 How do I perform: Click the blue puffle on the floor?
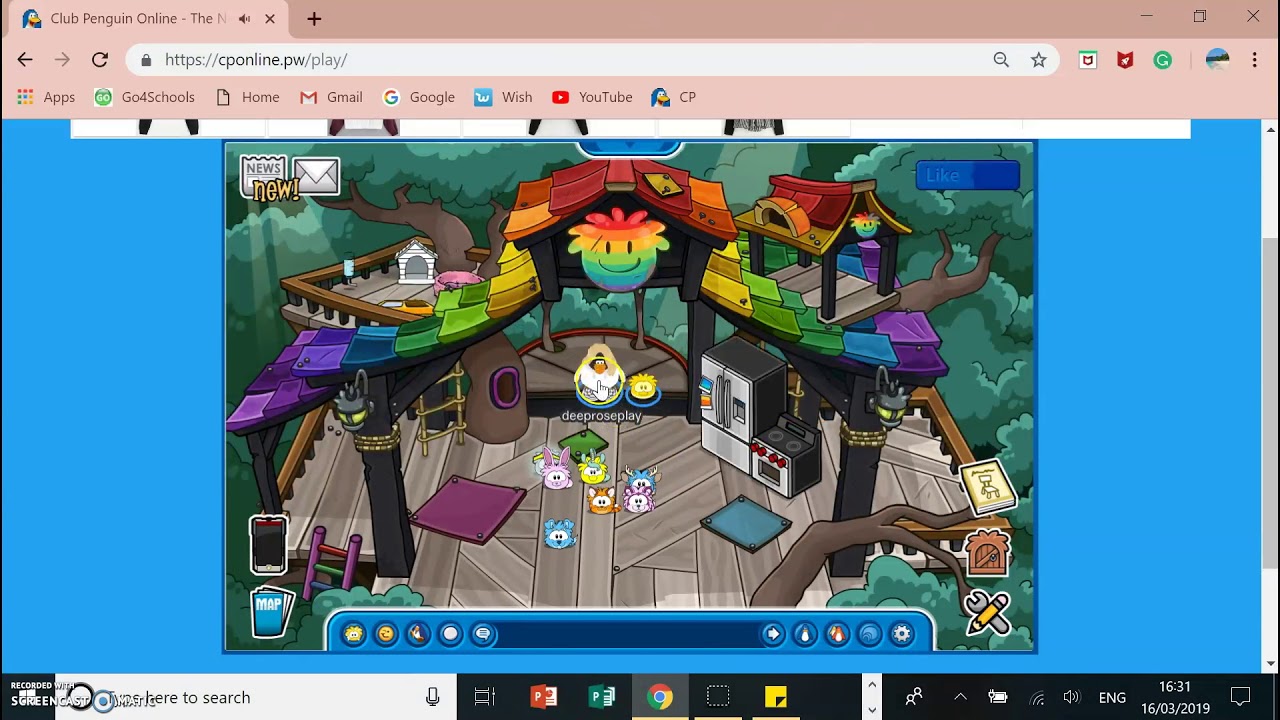click(x=560, y=534)
